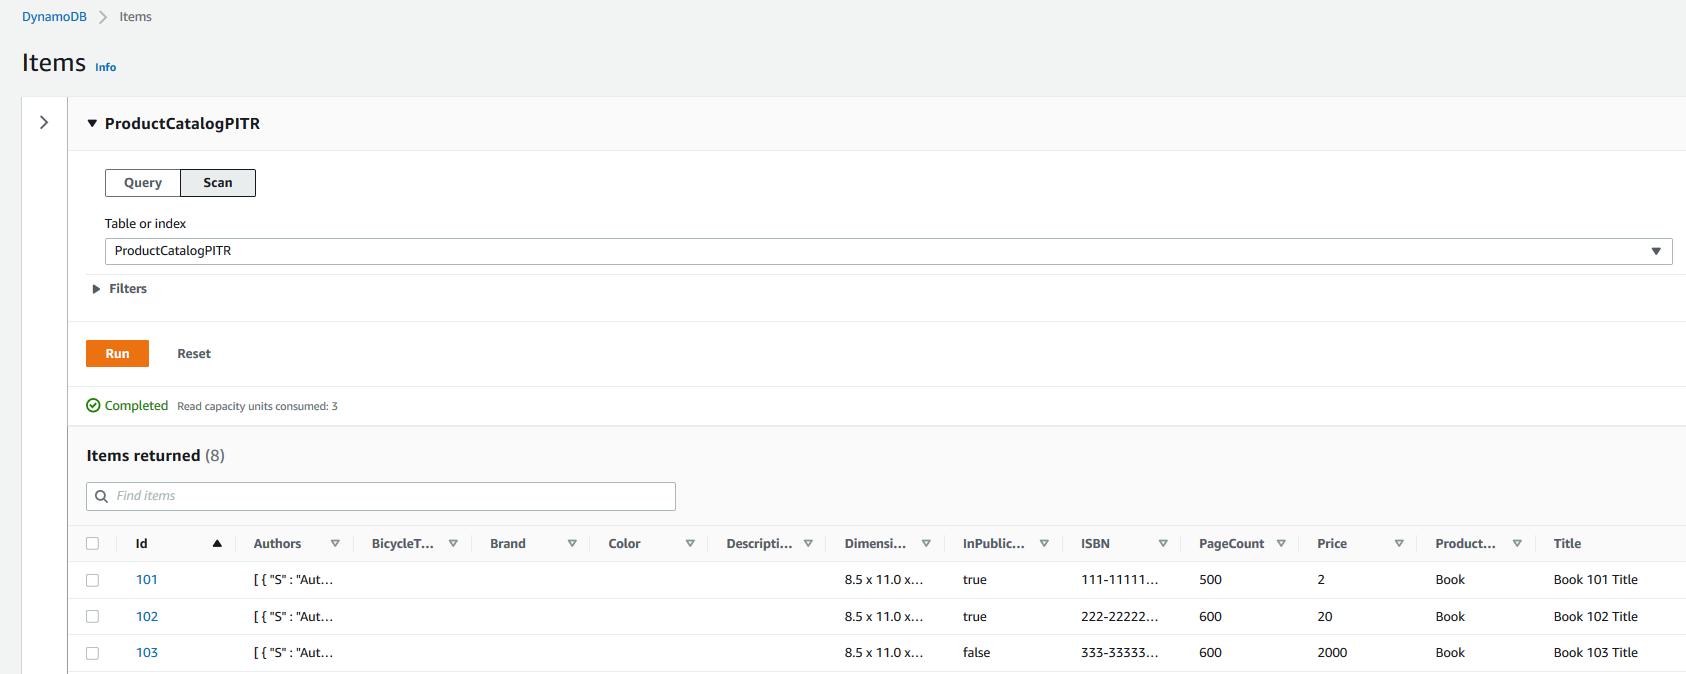
Task: Check the row for item 103
Action: tap(93, 653)
